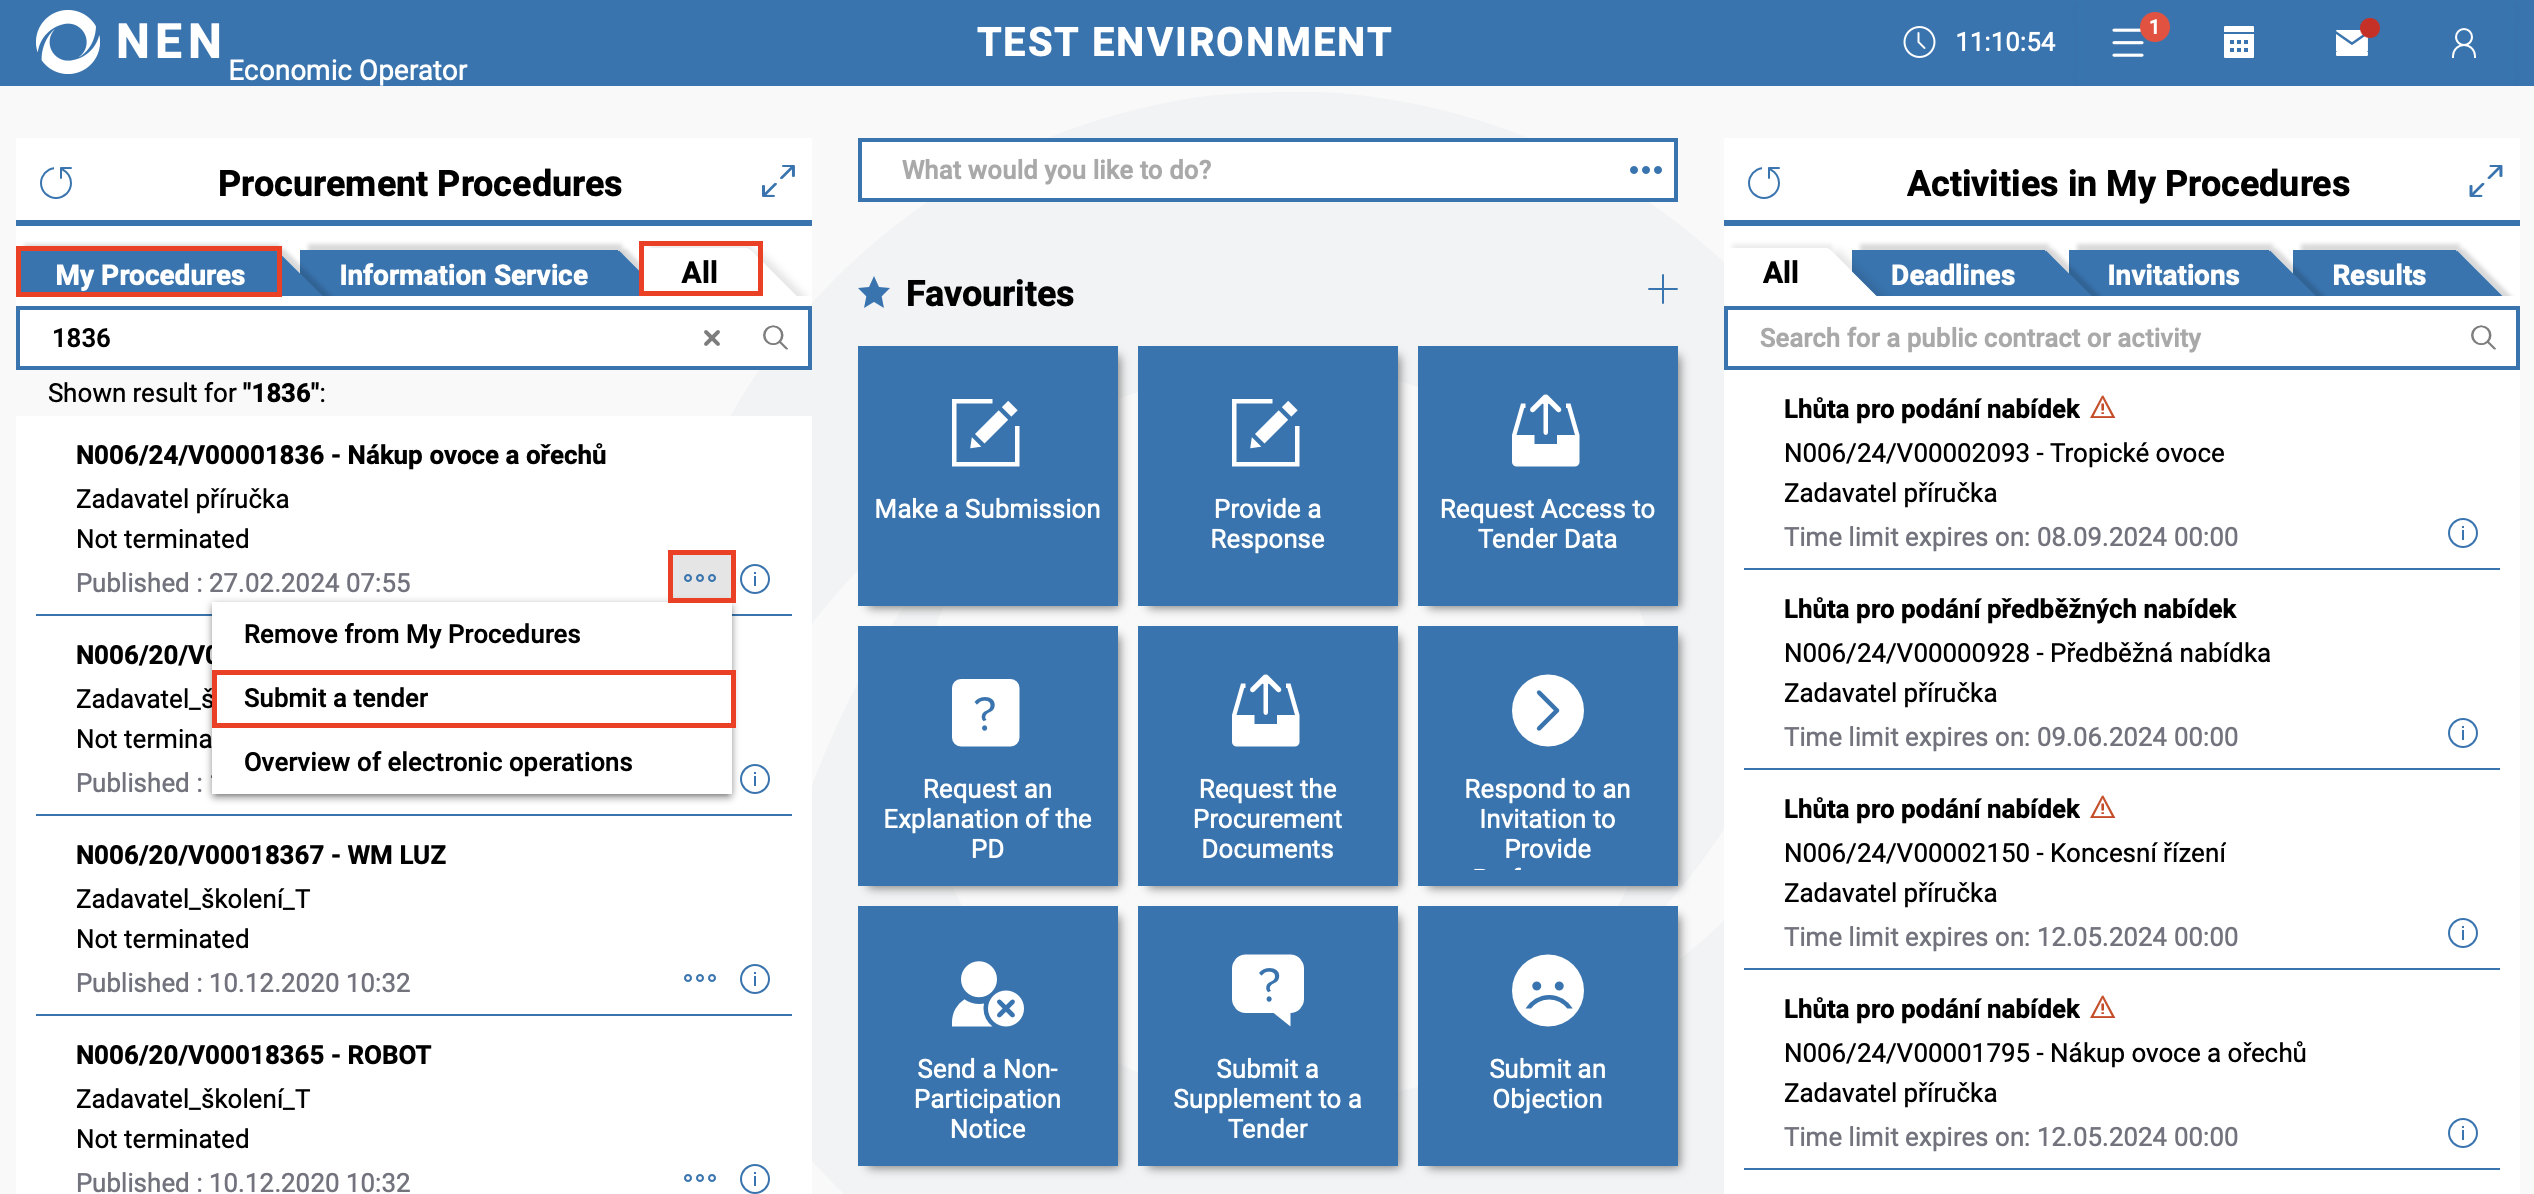Open the calendar icon in header
The width and height of the screenshot is (2534, 1194).
coord(2238,43)
